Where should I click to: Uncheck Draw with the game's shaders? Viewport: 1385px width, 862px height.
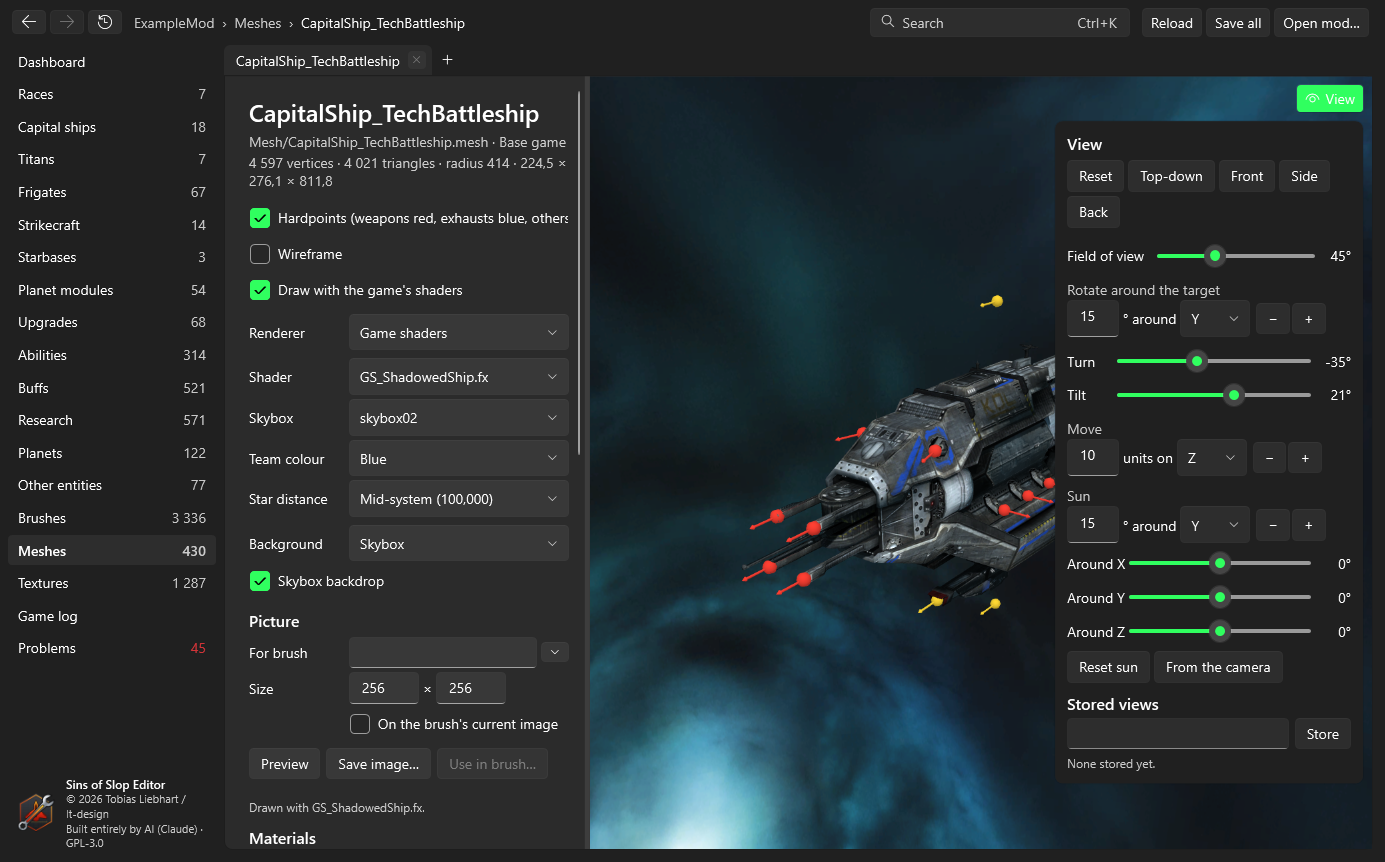click(260, 290)
